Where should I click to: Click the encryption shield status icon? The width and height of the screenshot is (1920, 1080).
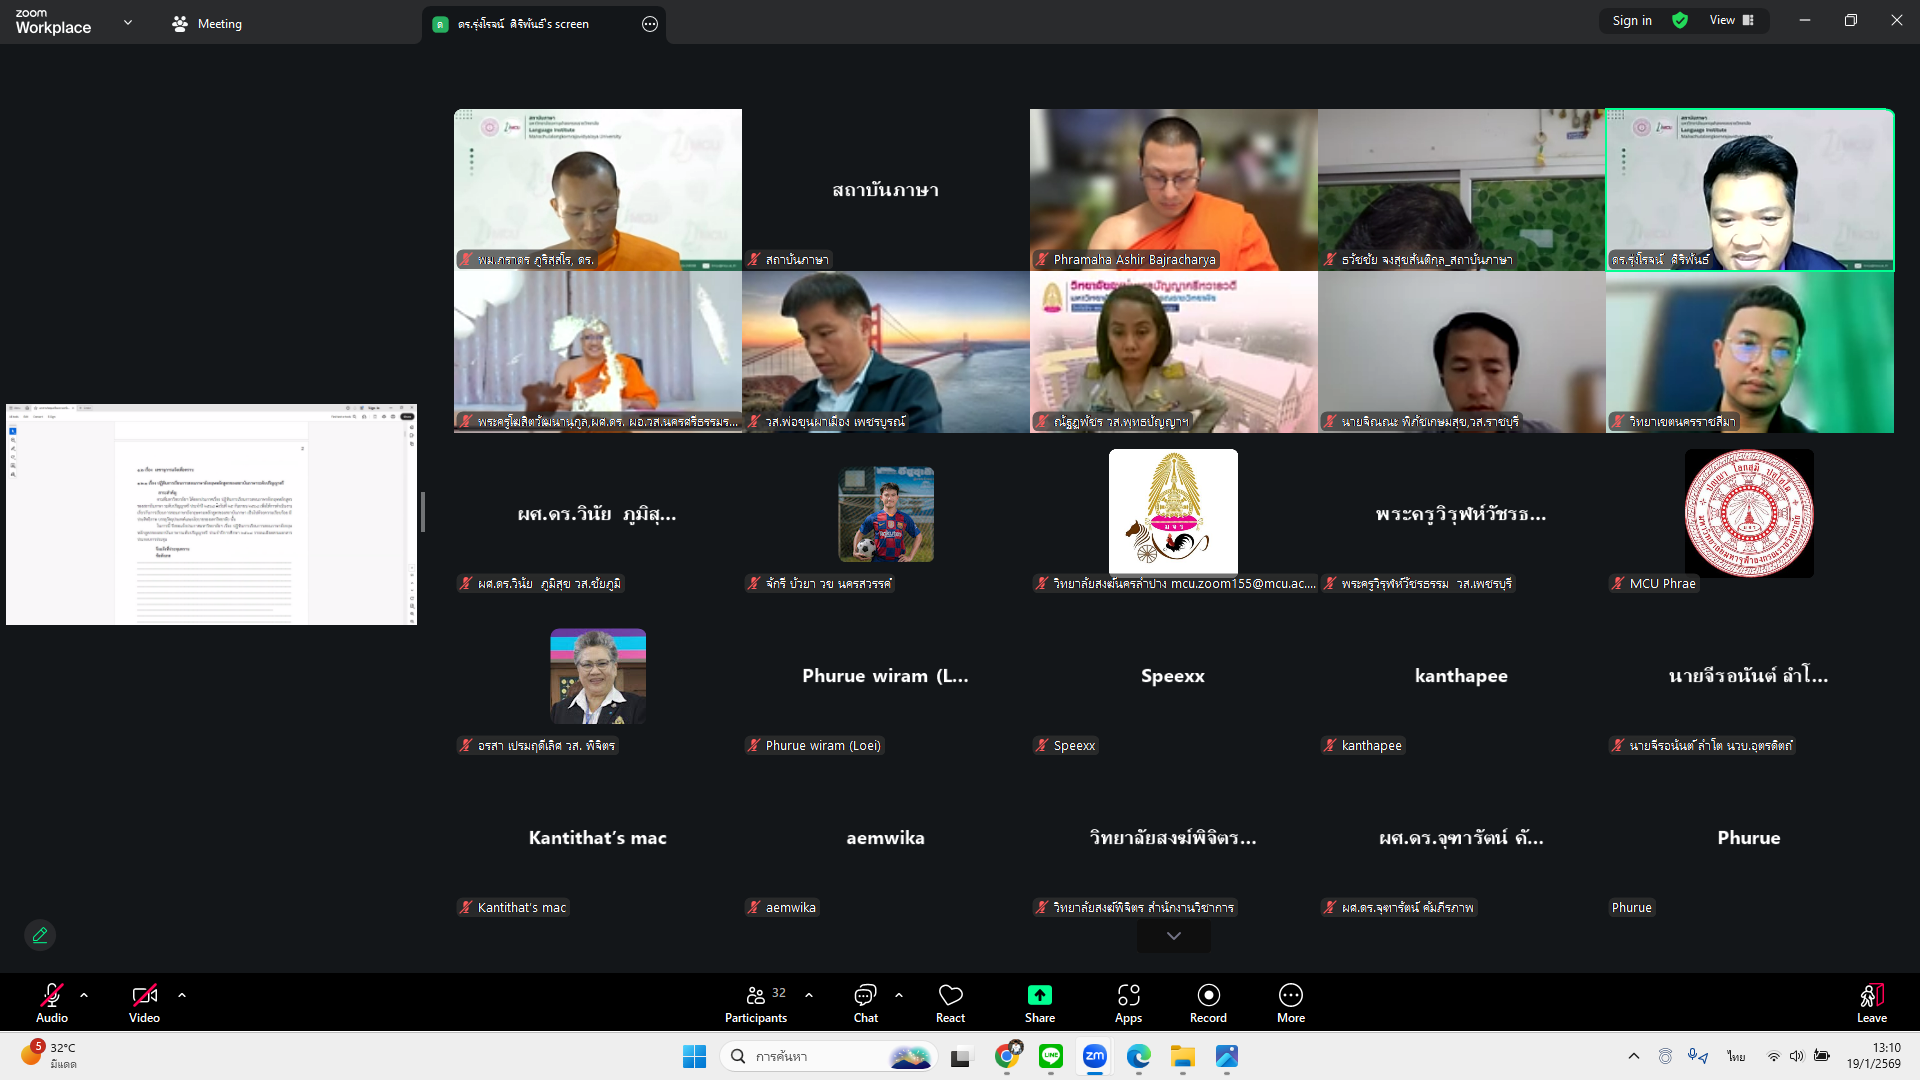[x=1680, y=20]
